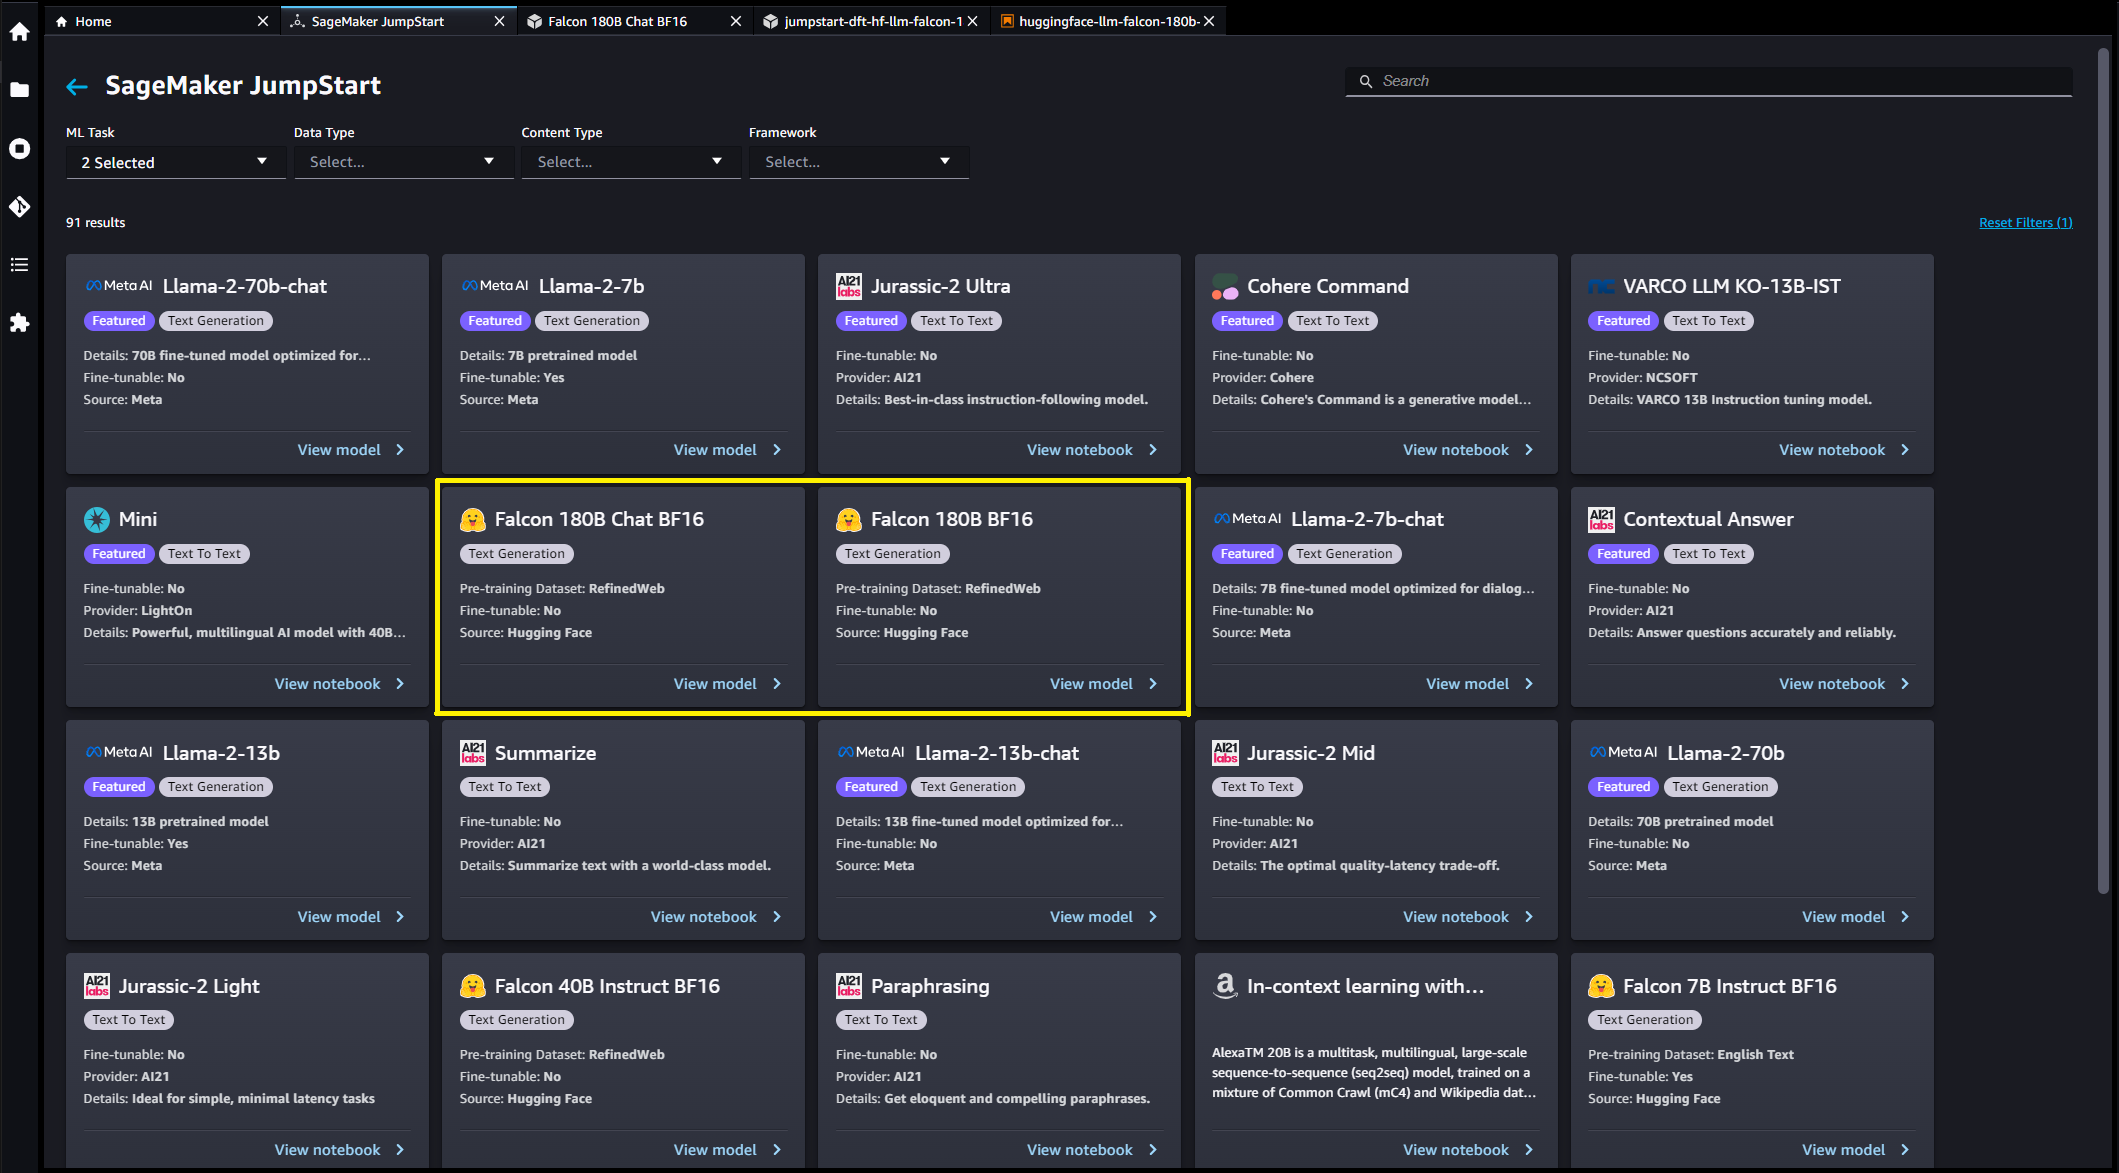Open running terminals and kernels icon

(x=19, y=149)
